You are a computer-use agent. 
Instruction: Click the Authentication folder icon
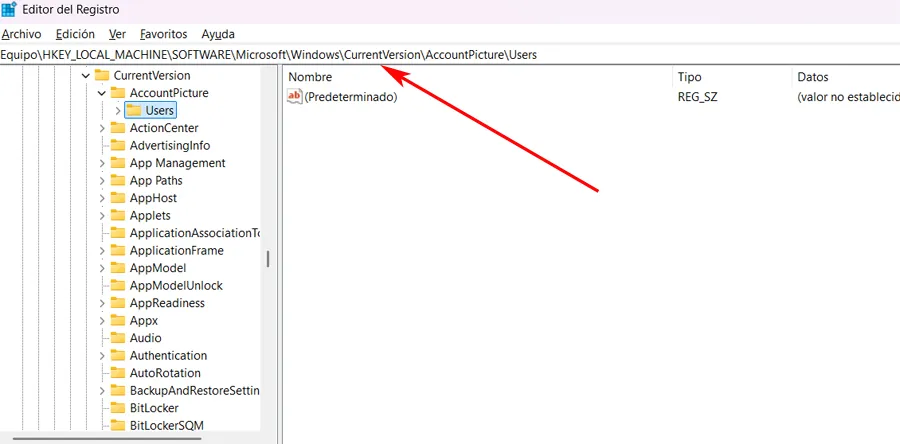(118, 355)
